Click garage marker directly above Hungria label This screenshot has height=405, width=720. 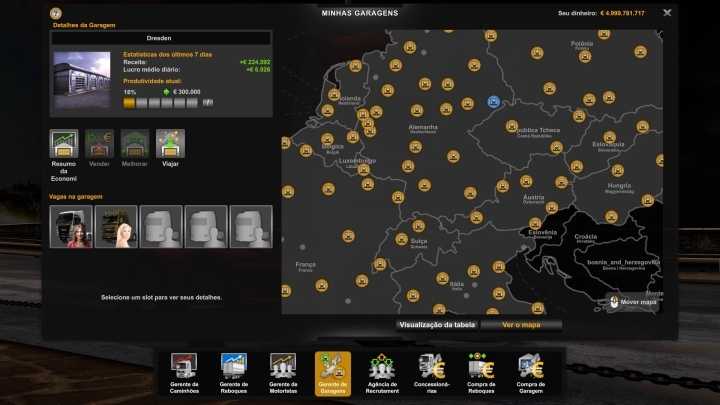click(x=618, y=171)
